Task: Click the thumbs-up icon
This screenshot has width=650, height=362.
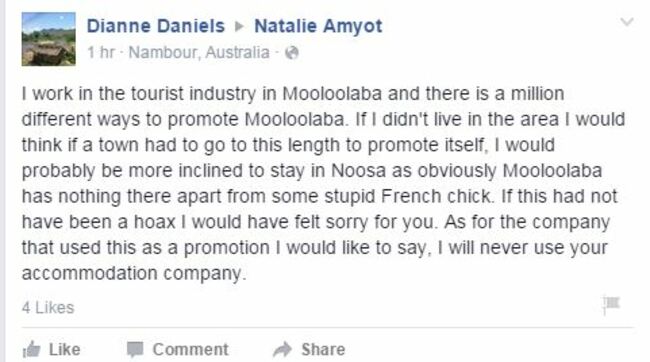Action: (32, 350)
